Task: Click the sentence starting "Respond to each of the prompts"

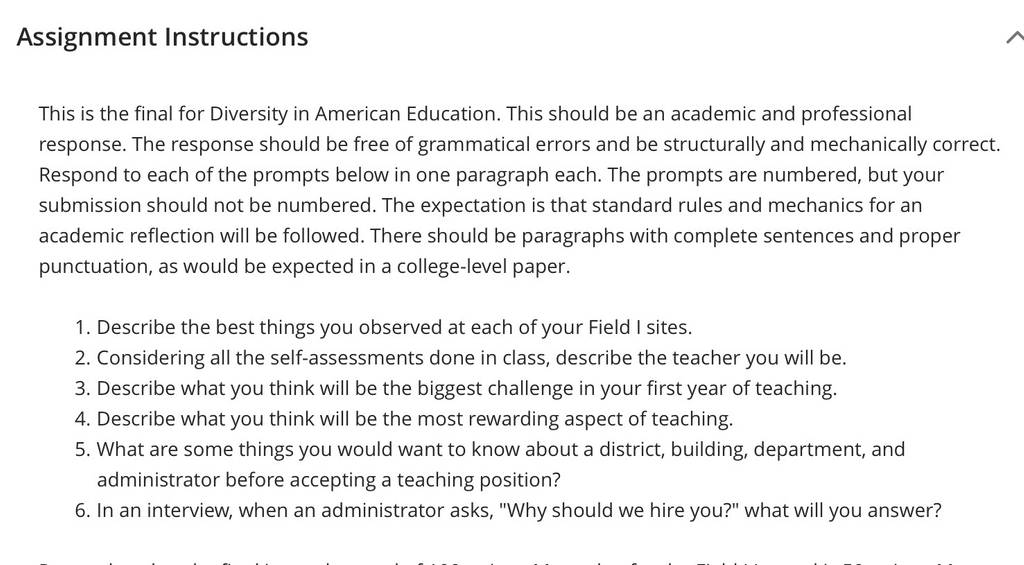Action: pos(320,175)
